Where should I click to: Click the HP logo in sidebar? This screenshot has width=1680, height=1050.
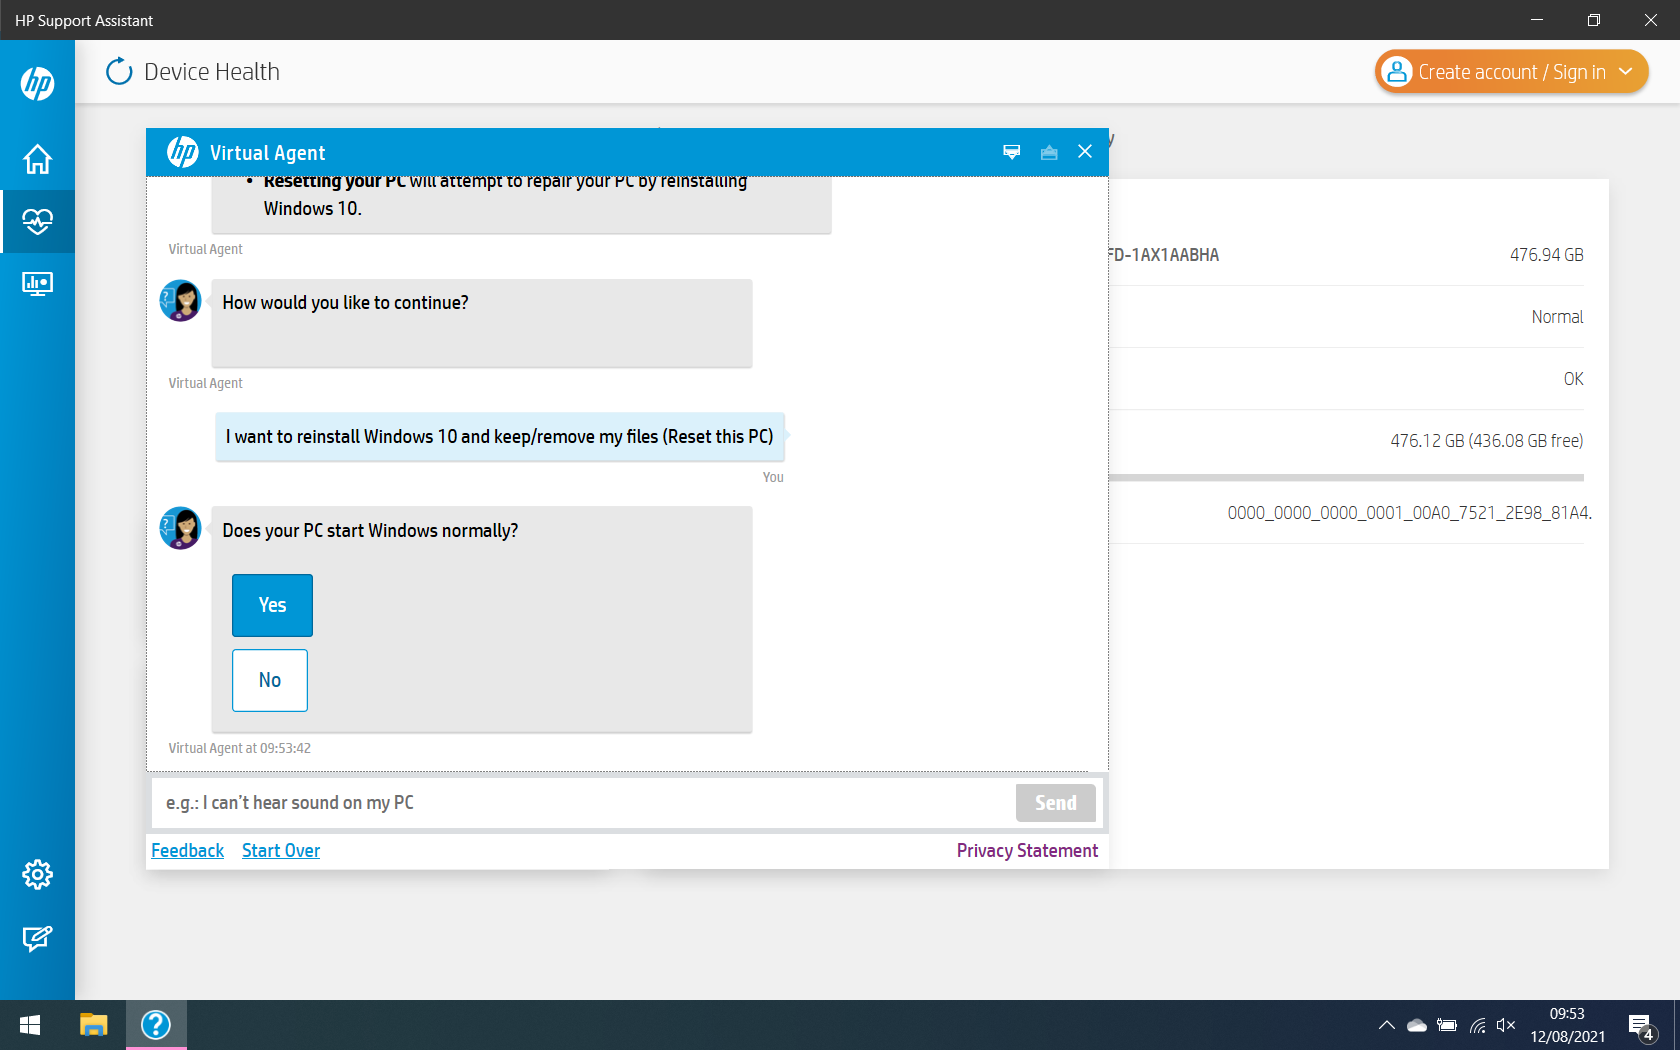point(37,84)
